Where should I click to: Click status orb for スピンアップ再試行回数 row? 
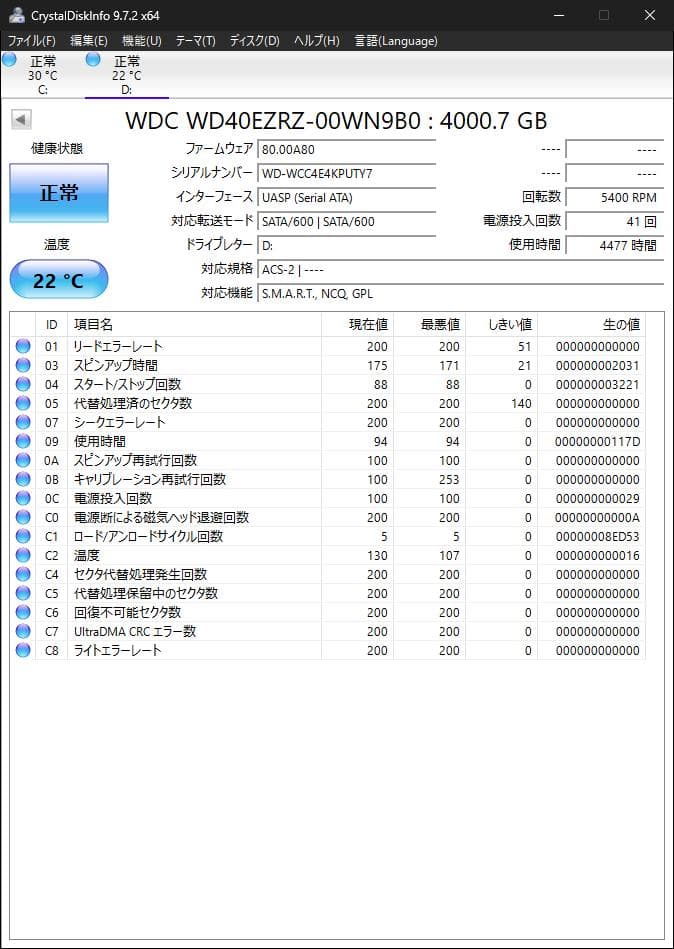[x=23, y=460]
